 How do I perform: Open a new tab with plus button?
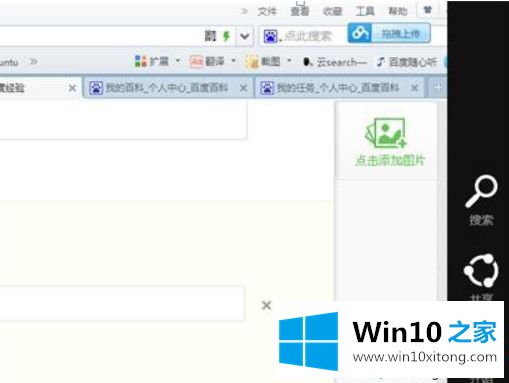click(x=438, y=88)
